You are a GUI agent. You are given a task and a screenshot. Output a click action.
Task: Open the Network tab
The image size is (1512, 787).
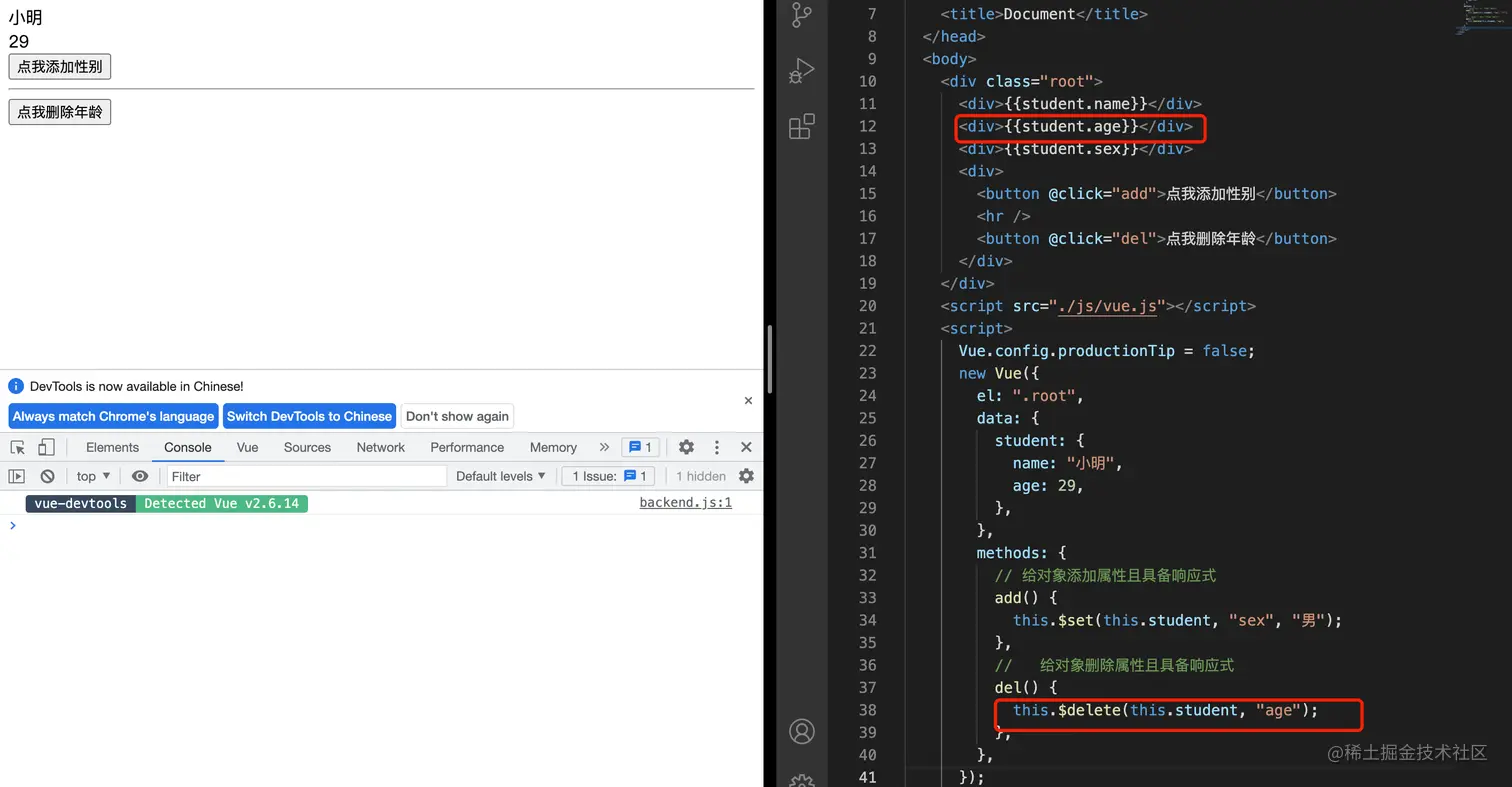coord(381,447)
